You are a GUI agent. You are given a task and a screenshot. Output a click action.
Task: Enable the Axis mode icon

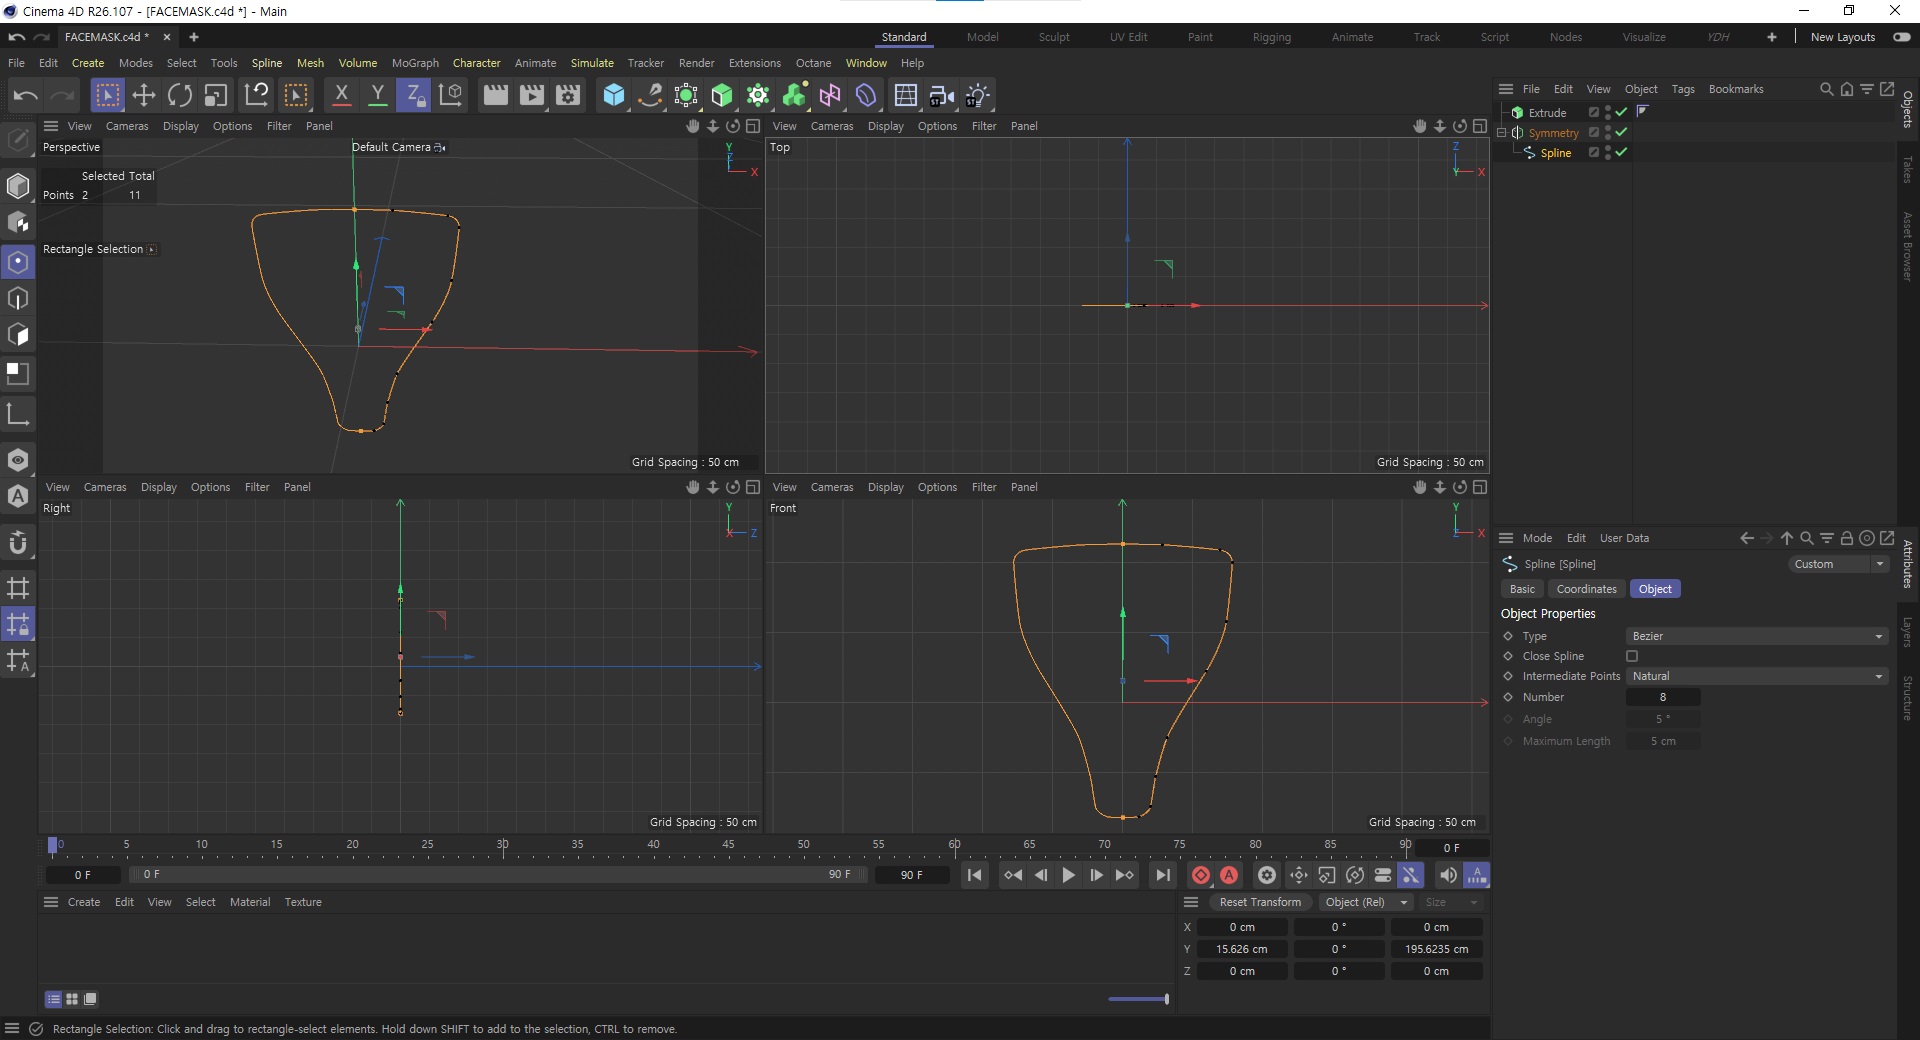tap(18, 414)
